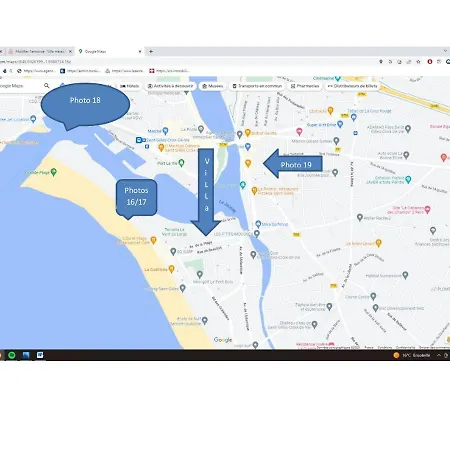450x450 pixels.
Task: Bookmark this page with the star icon
Action: [x=418, y=62]
